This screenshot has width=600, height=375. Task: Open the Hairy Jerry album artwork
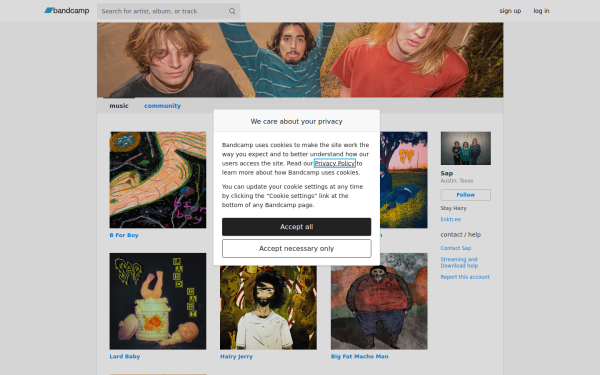pyautogui.click(x=268, y=307)
